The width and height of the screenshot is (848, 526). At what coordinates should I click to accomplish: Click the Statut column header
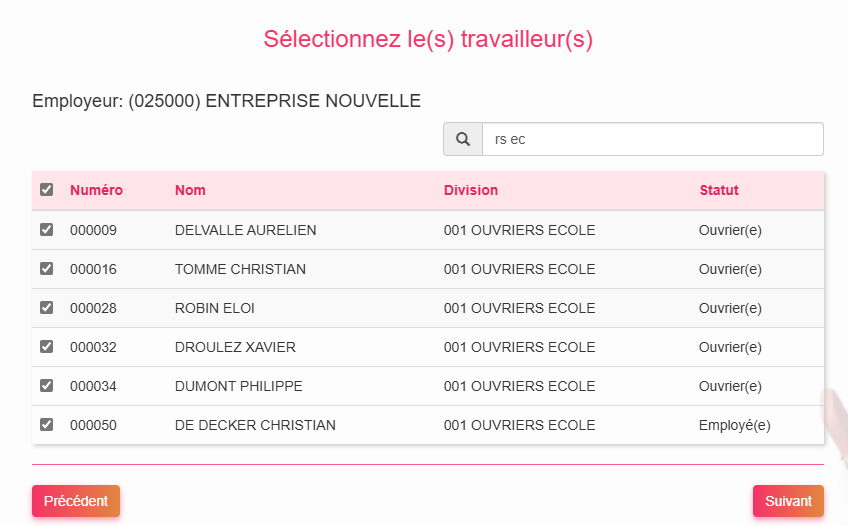(719, 190)
